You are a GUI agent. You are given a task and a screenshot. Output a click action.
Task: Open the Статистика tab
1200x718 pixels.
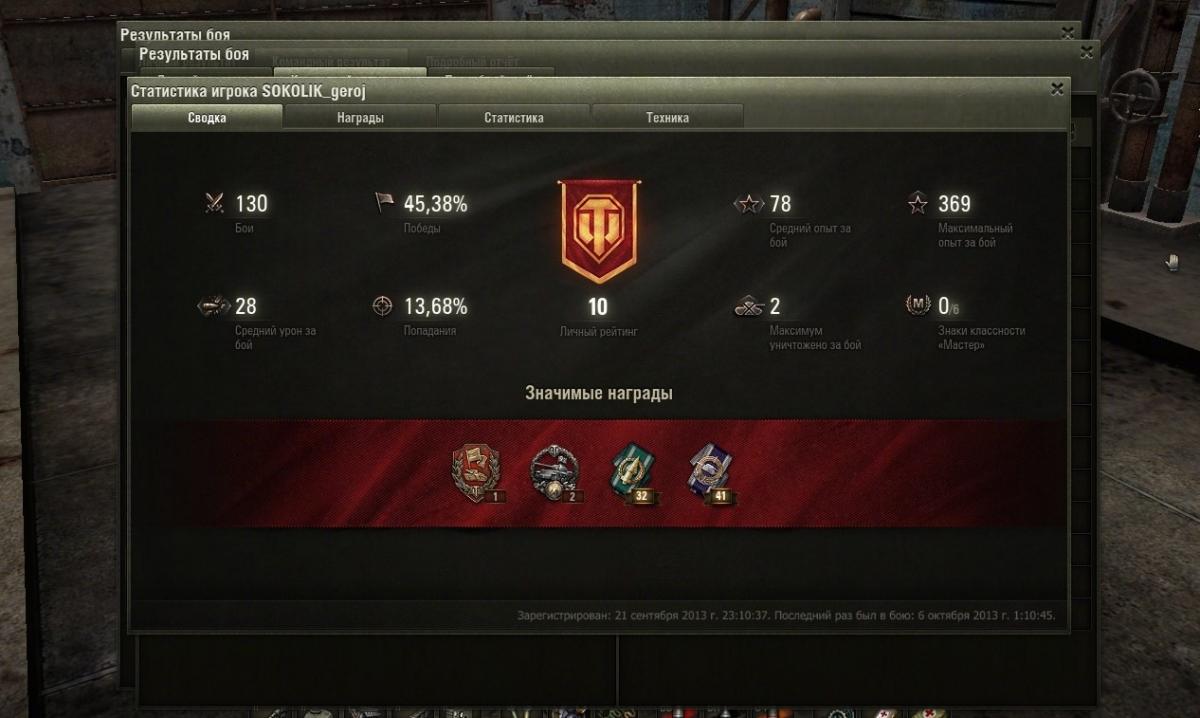tap(514, 117)
